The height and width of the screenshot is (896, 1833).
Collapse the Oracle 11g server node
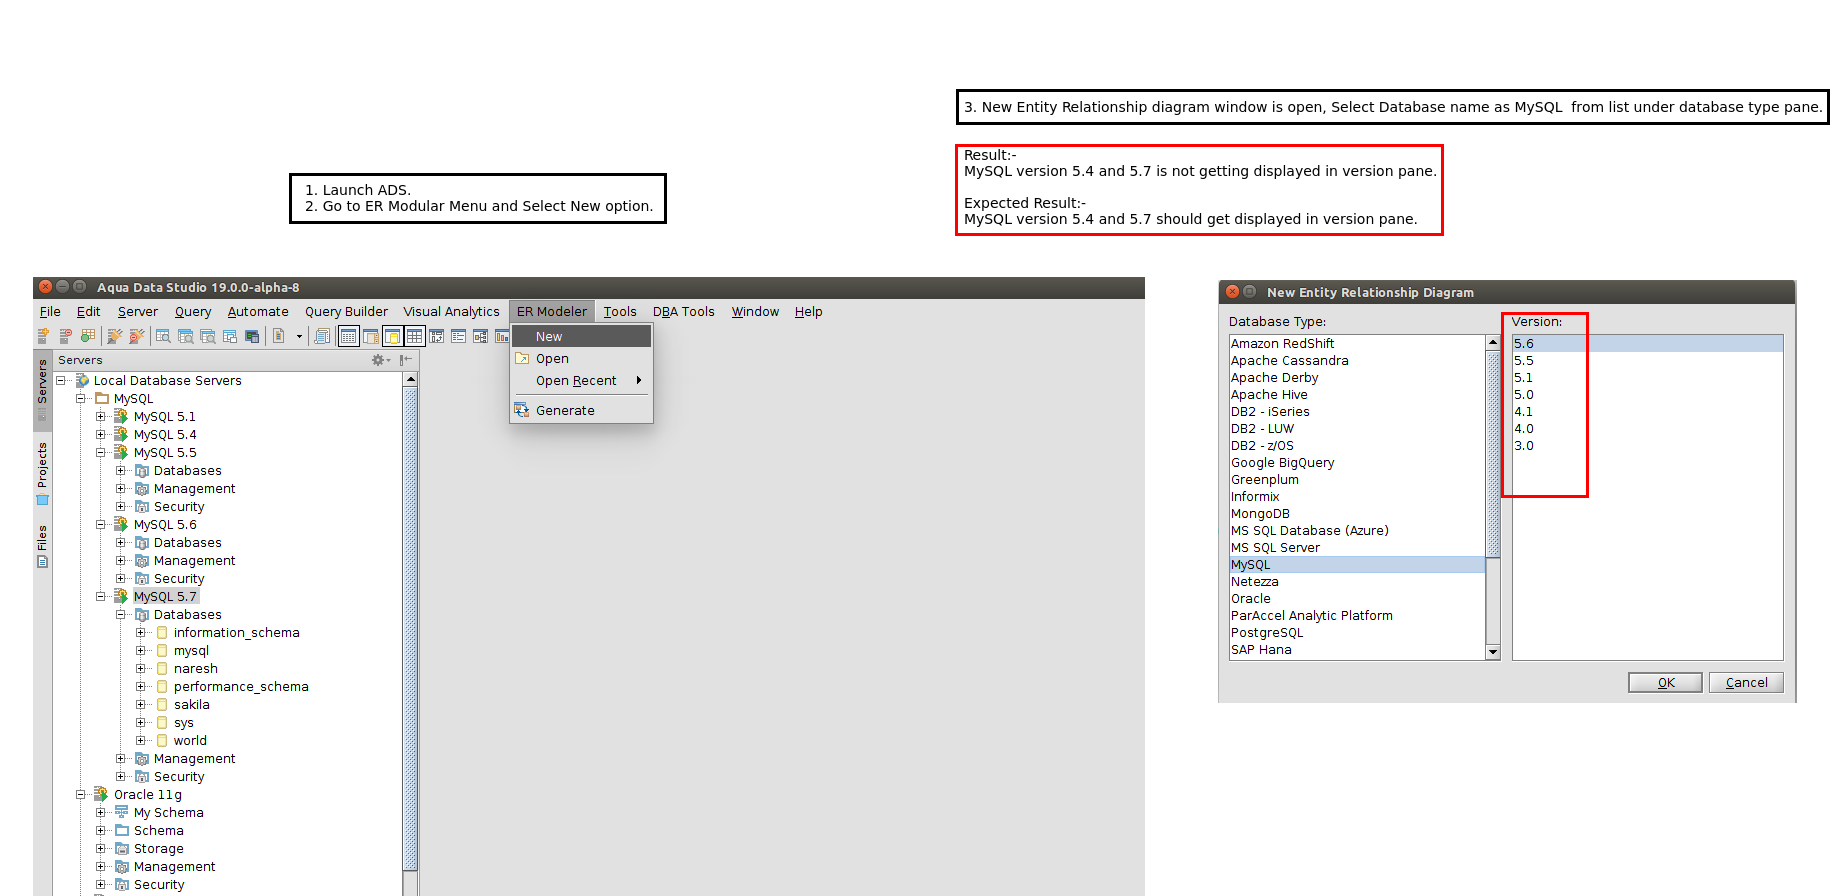[x=81, y=795]
